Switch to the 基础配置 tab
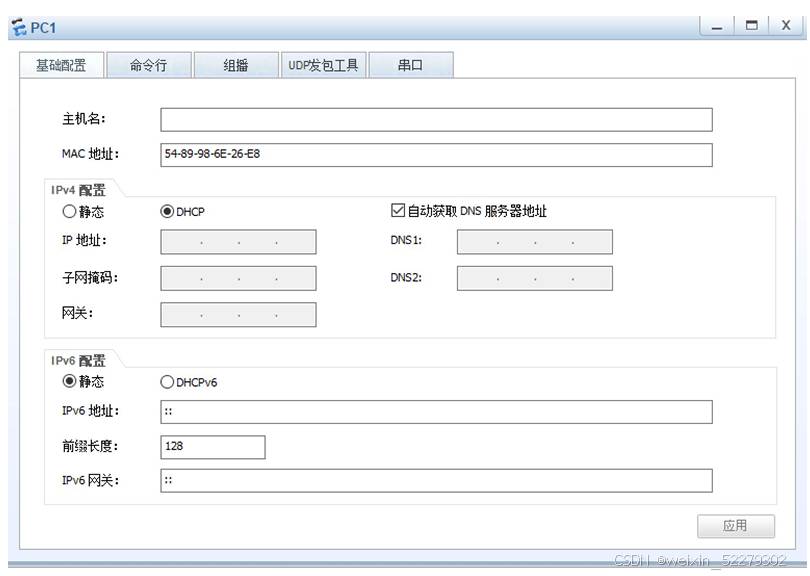 click(61, 65)
